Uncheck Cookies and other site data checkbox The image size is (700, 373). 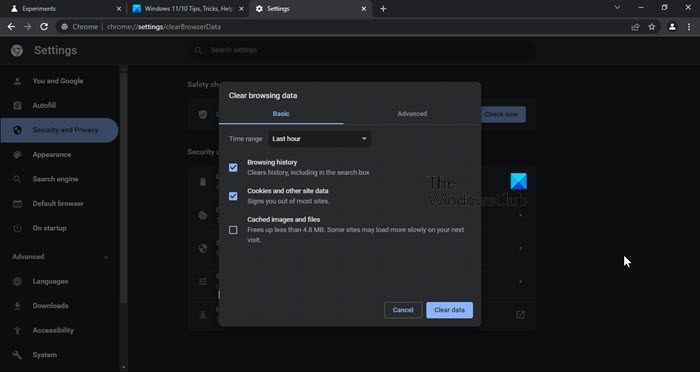coord(233,196)
